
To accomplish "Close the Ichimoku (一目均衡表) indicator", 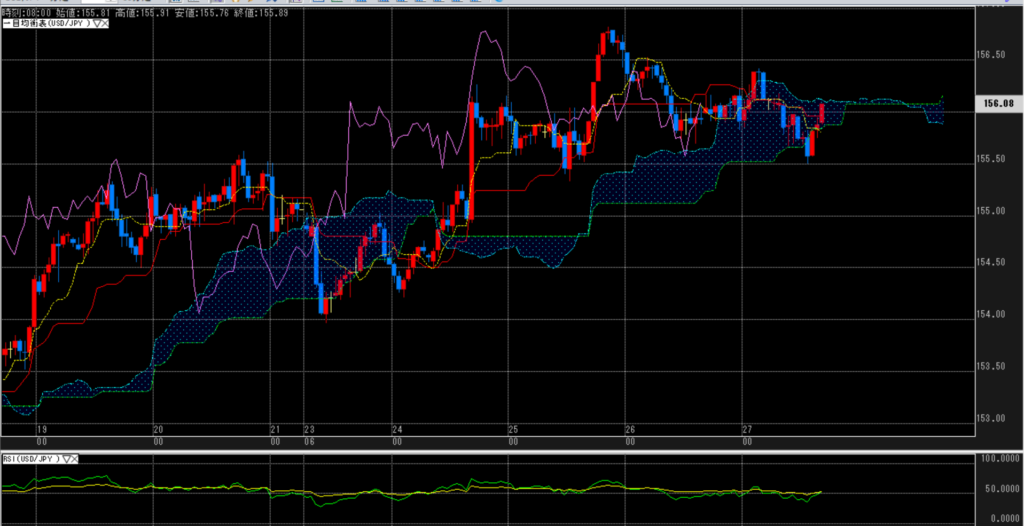I will tap(103, 23).
